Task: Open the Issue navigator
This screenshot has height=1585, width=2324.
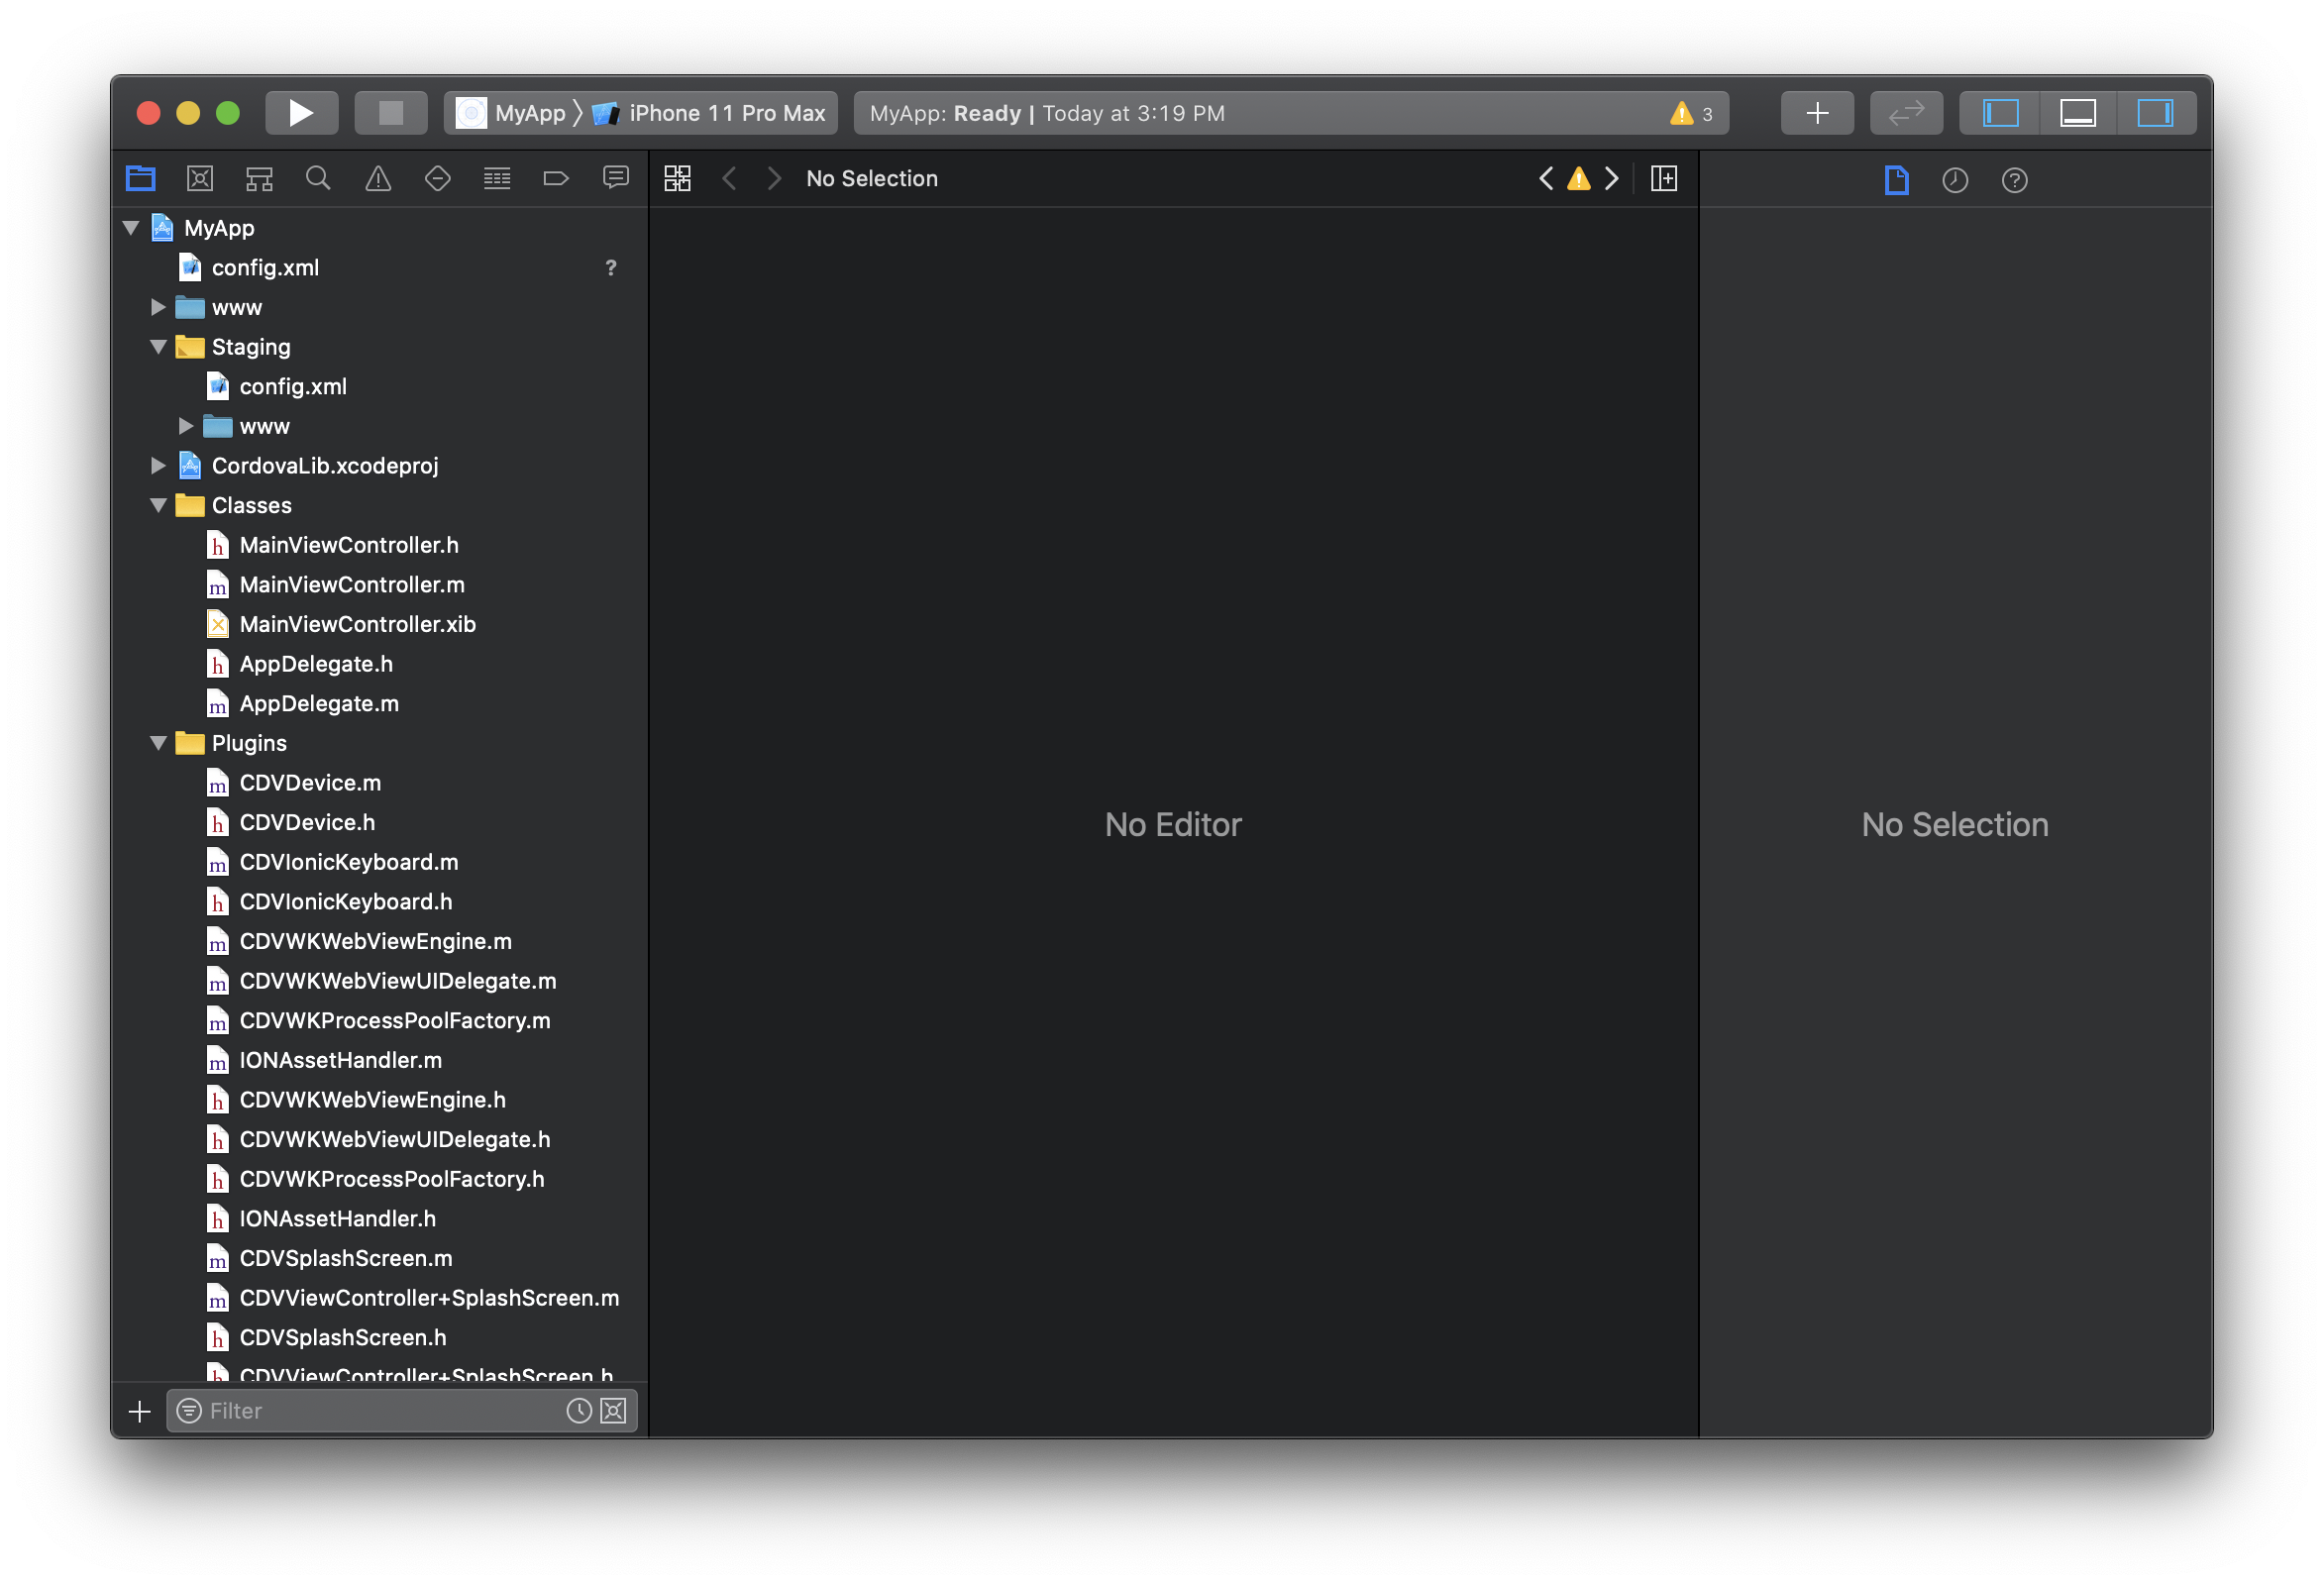Action: [378, 179]
